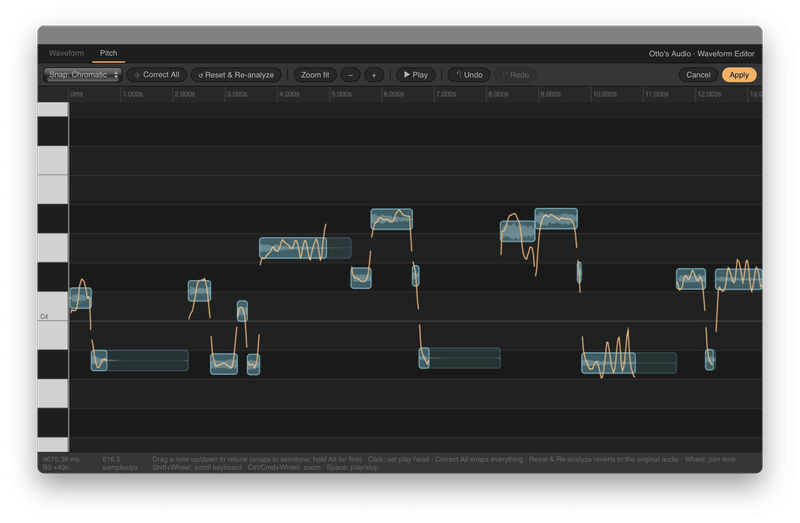
Task: Select the low note blob at 3s
Action: (224, 364)
